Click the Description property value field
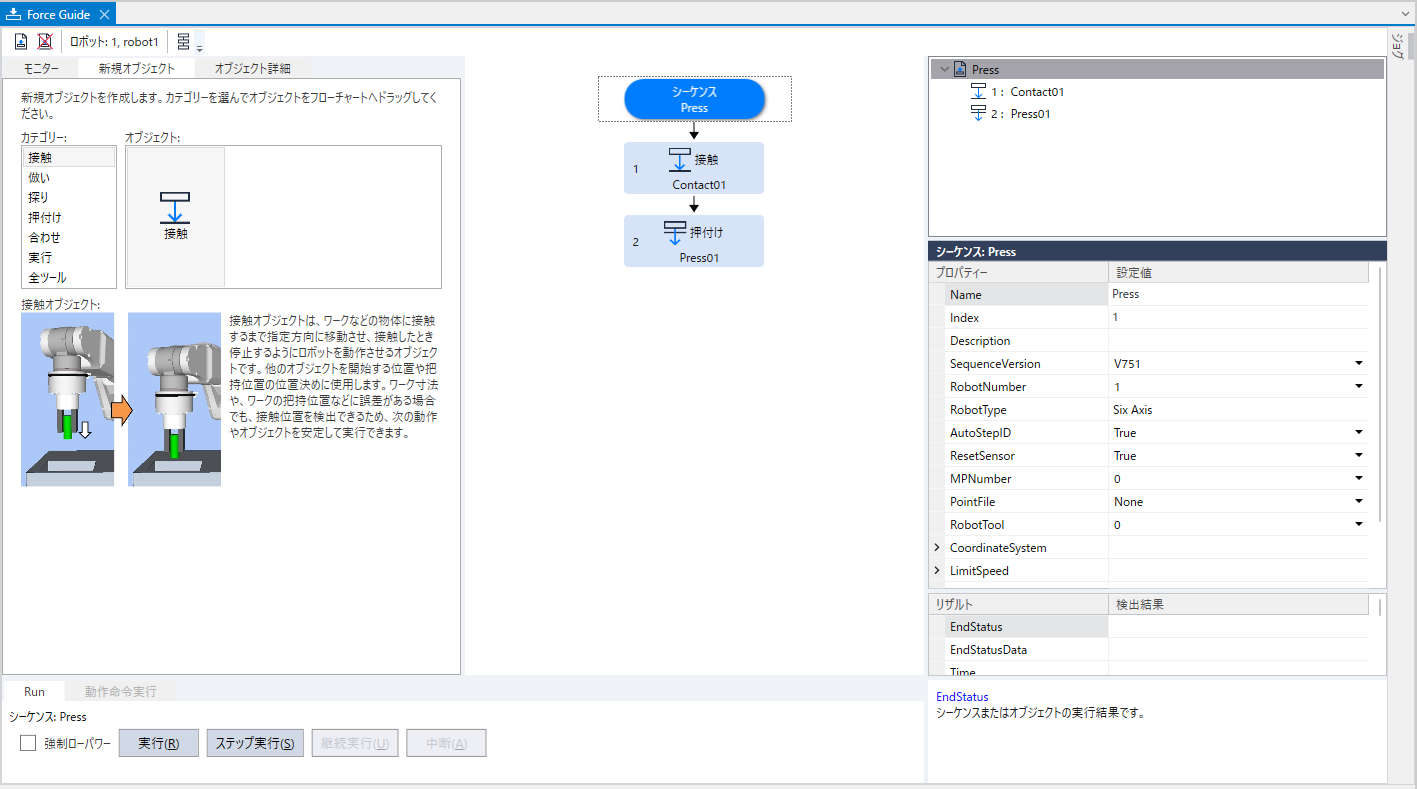The image size is (1417, 789). [x=1237, y=341]
